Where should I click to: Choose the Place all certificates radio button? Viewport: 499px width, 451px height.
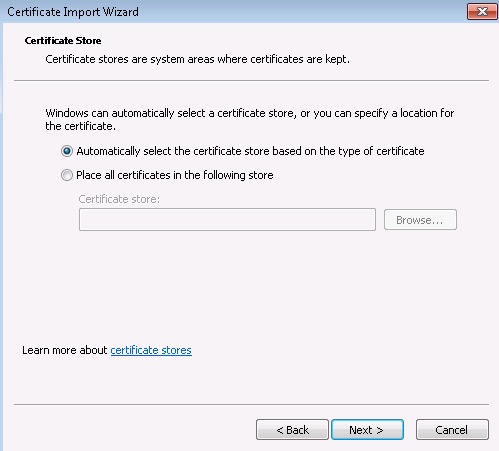tap(67, 175)
